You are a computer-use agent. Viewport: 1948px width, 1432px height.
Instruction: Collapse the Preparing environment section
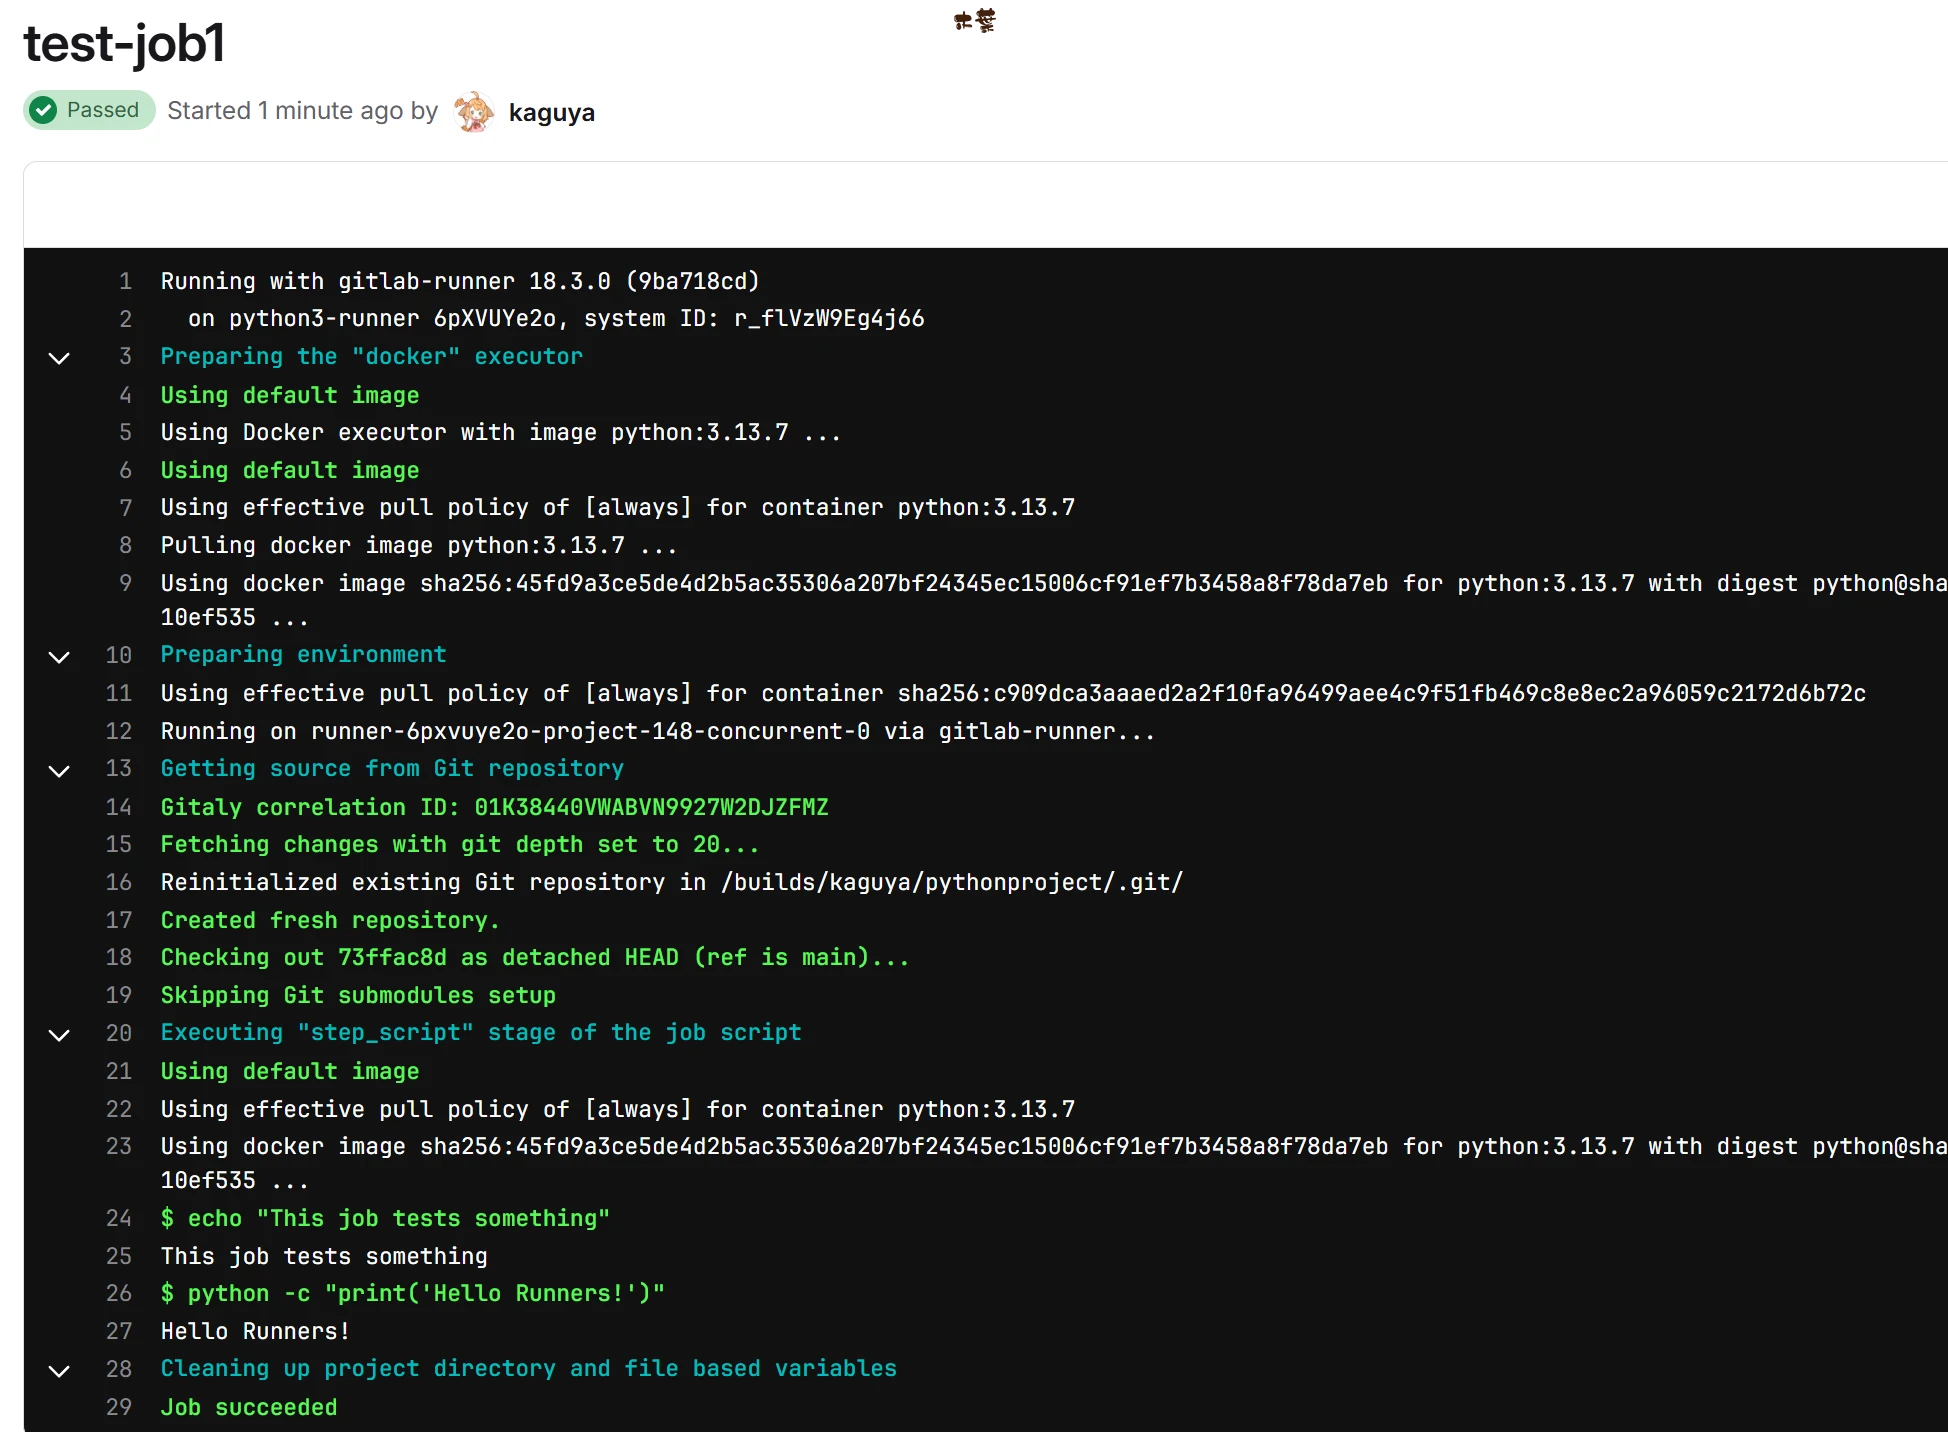tap(59, 657)
